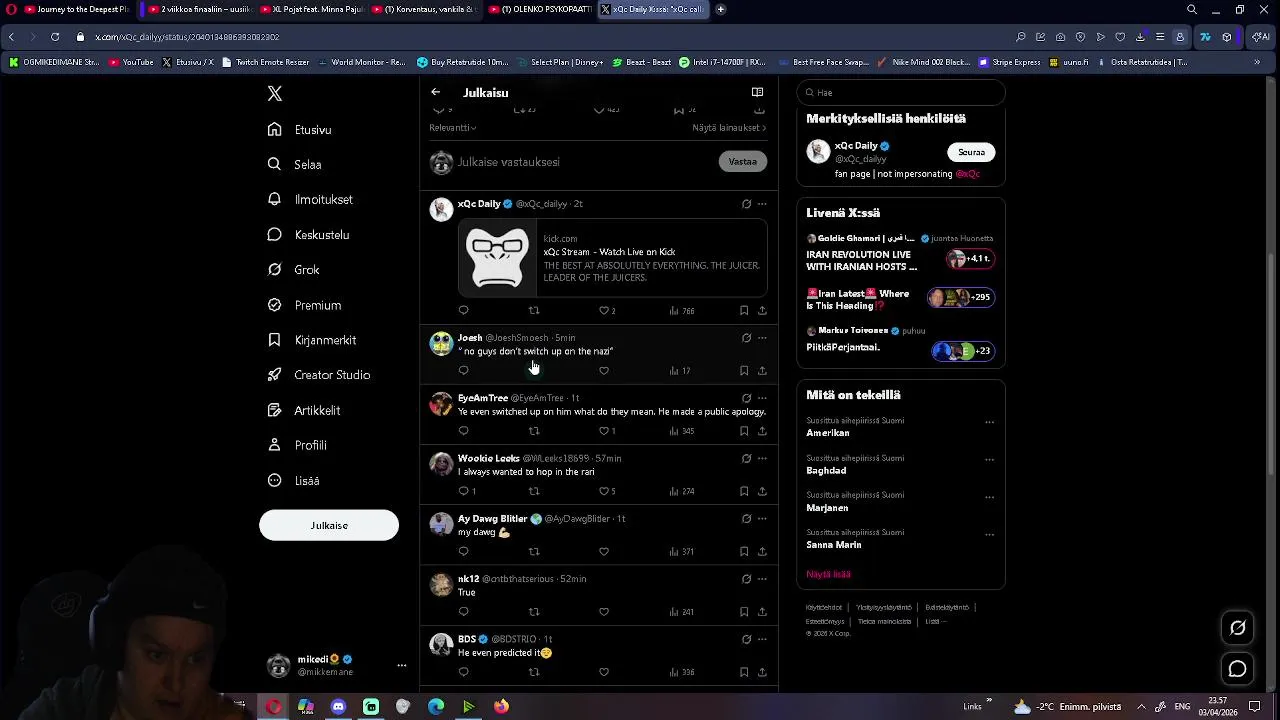Click the Creator Studio rocket icon
This screenshot has height=720, width=1280.
274,375
